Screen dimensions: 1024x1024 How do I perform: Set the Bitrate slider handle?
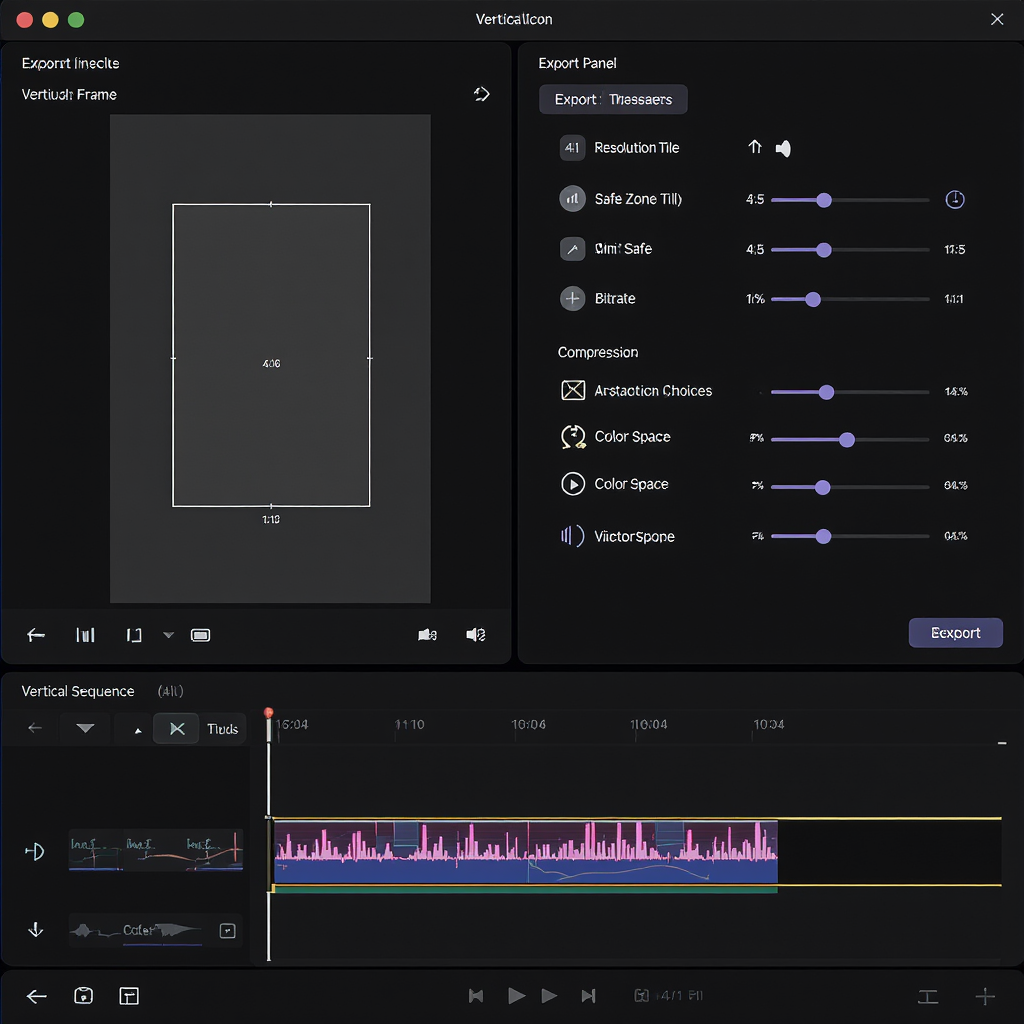pos(813,299)
